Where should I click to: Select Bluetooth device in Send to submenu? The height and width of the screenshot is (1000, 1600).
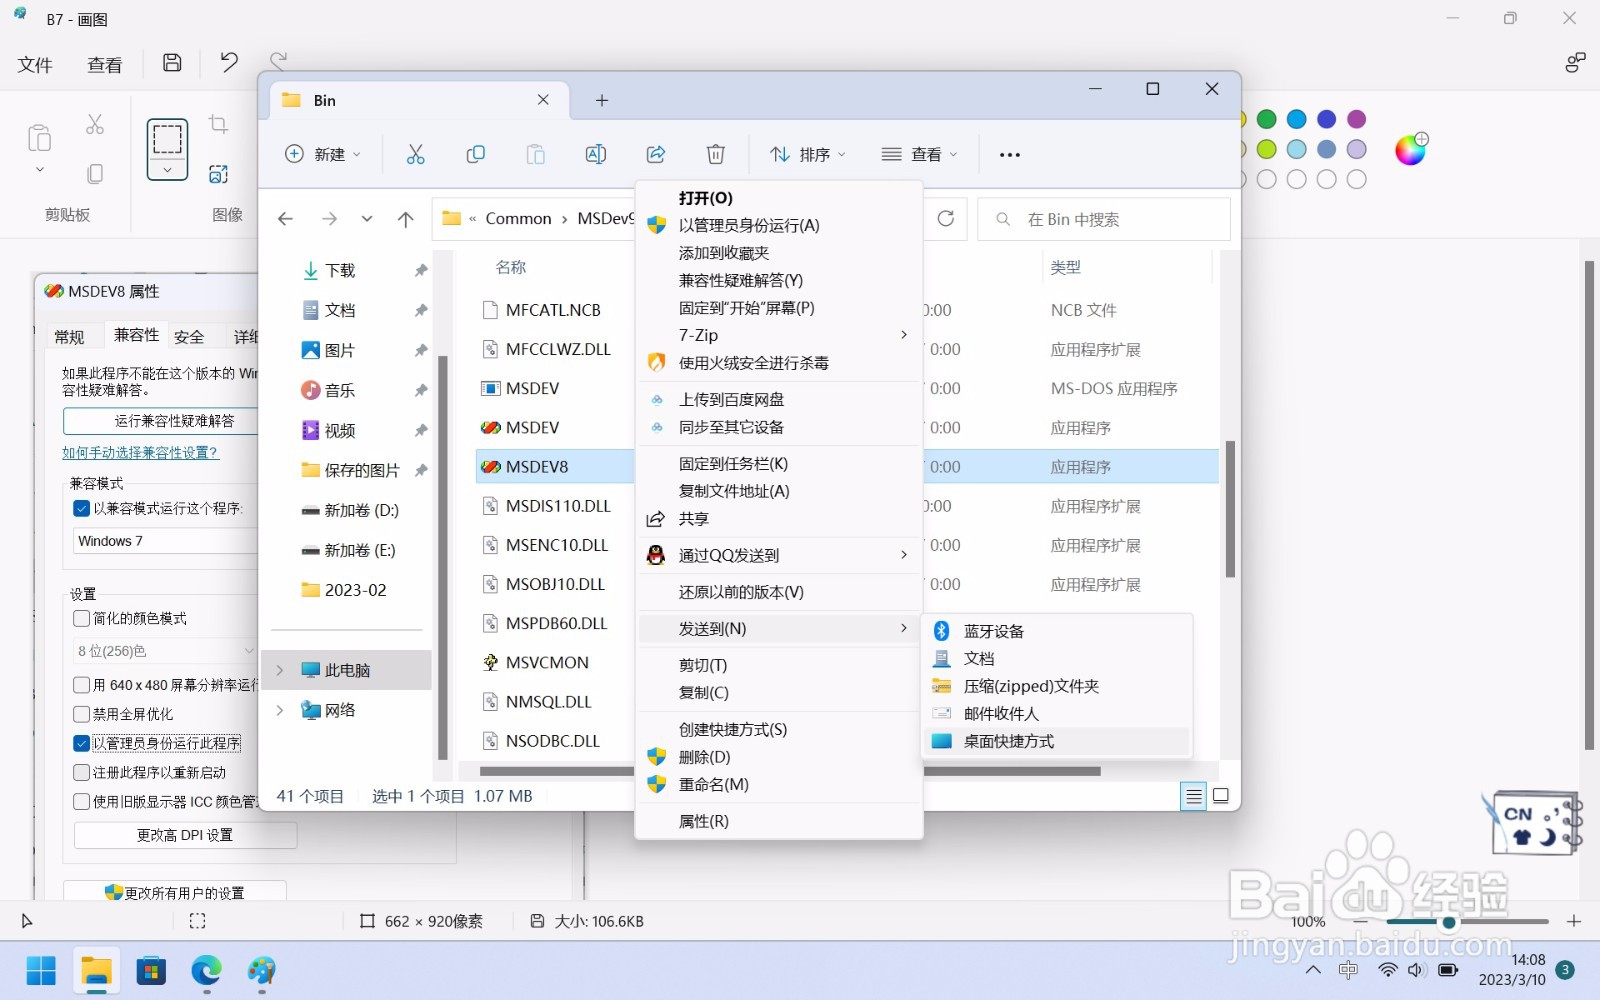[1056, 631]
